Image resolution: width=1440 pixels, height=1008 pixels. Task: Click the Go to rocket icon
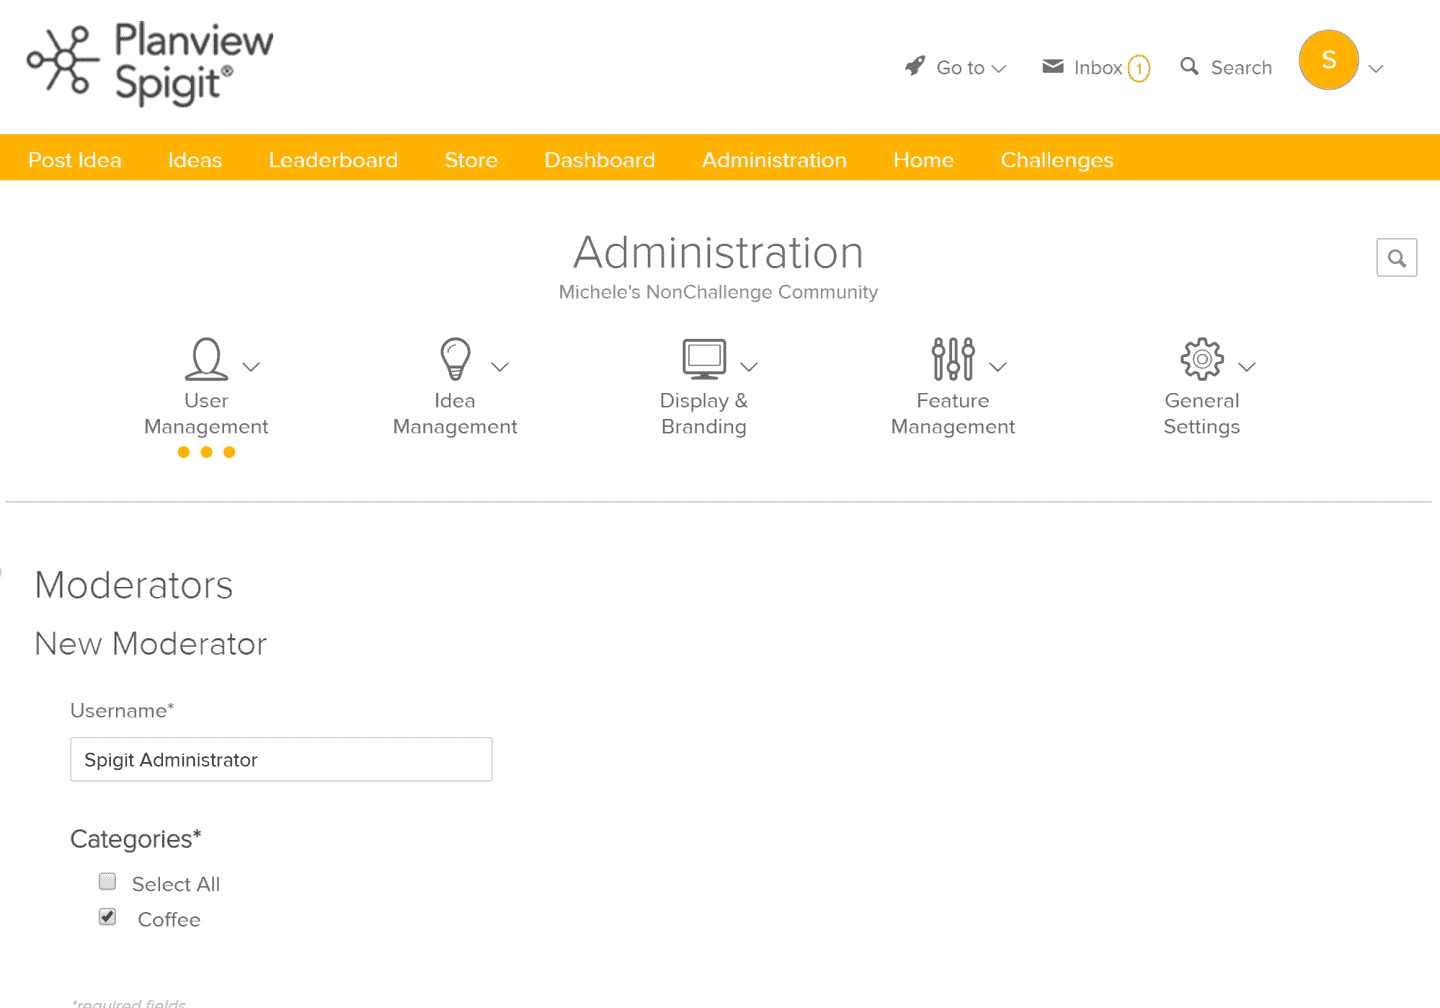click(x=915, y=66)
